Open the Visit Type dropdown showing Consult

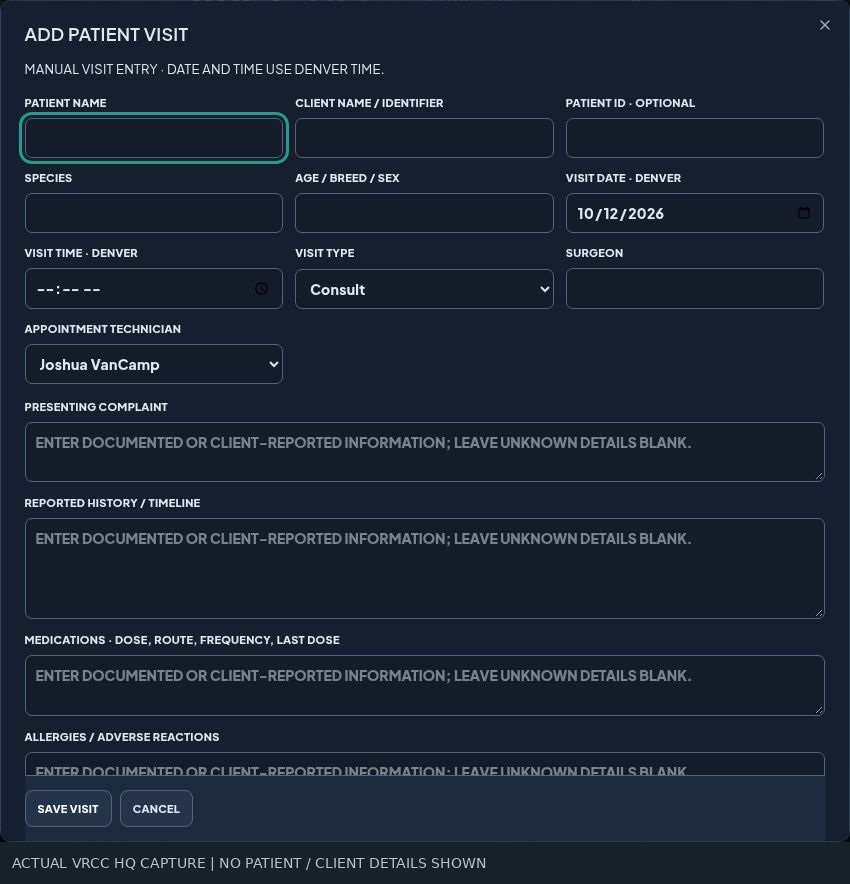coord(424,289)
